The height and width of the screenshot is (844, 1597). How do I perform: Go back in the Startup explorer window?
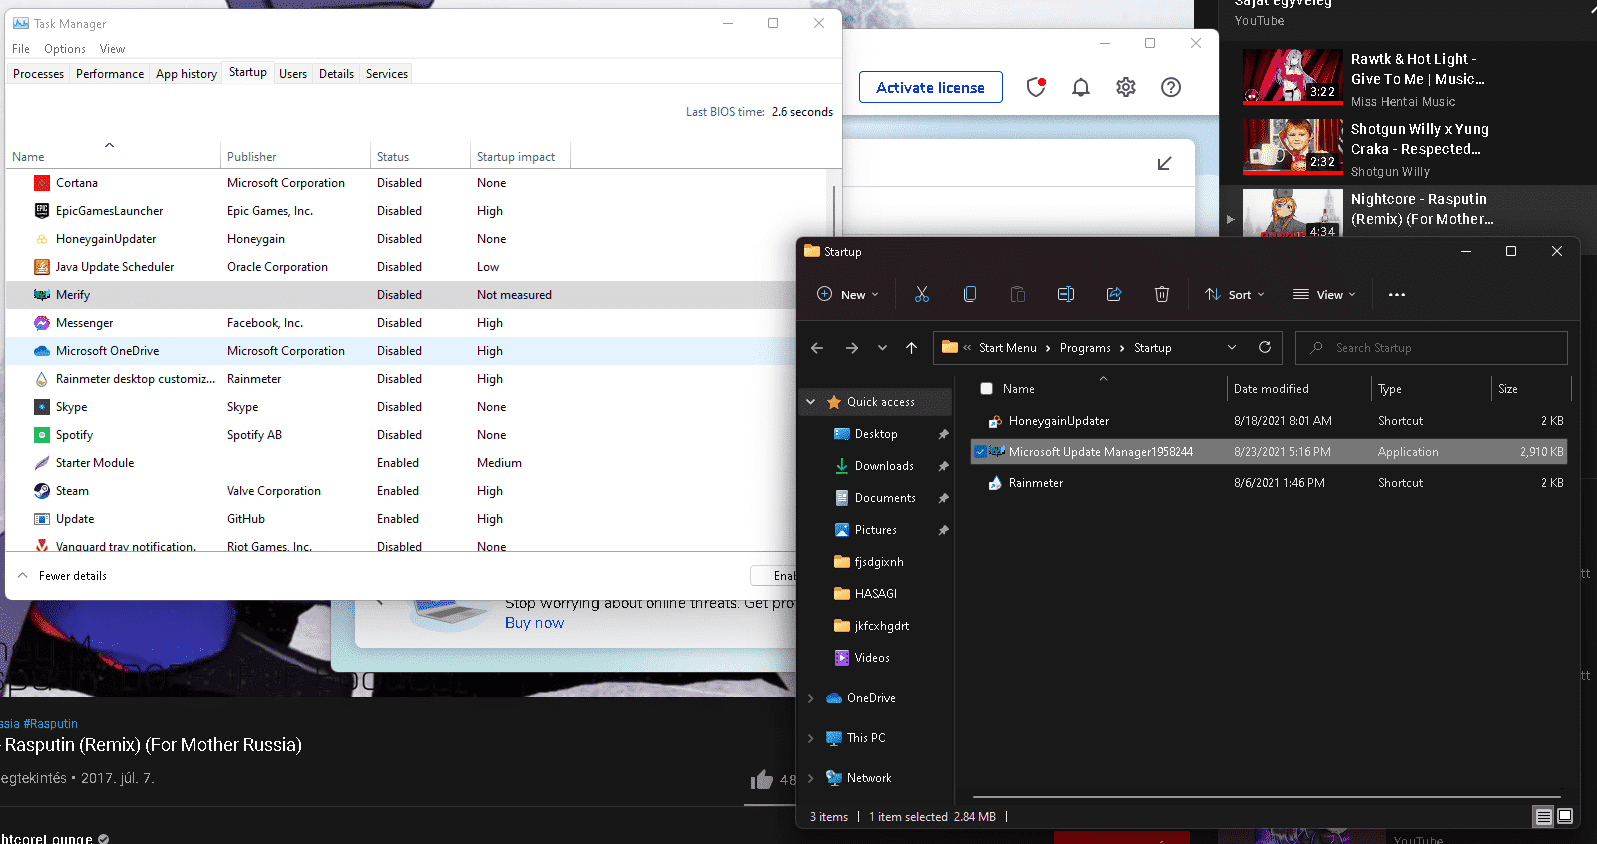pos(817,348)
